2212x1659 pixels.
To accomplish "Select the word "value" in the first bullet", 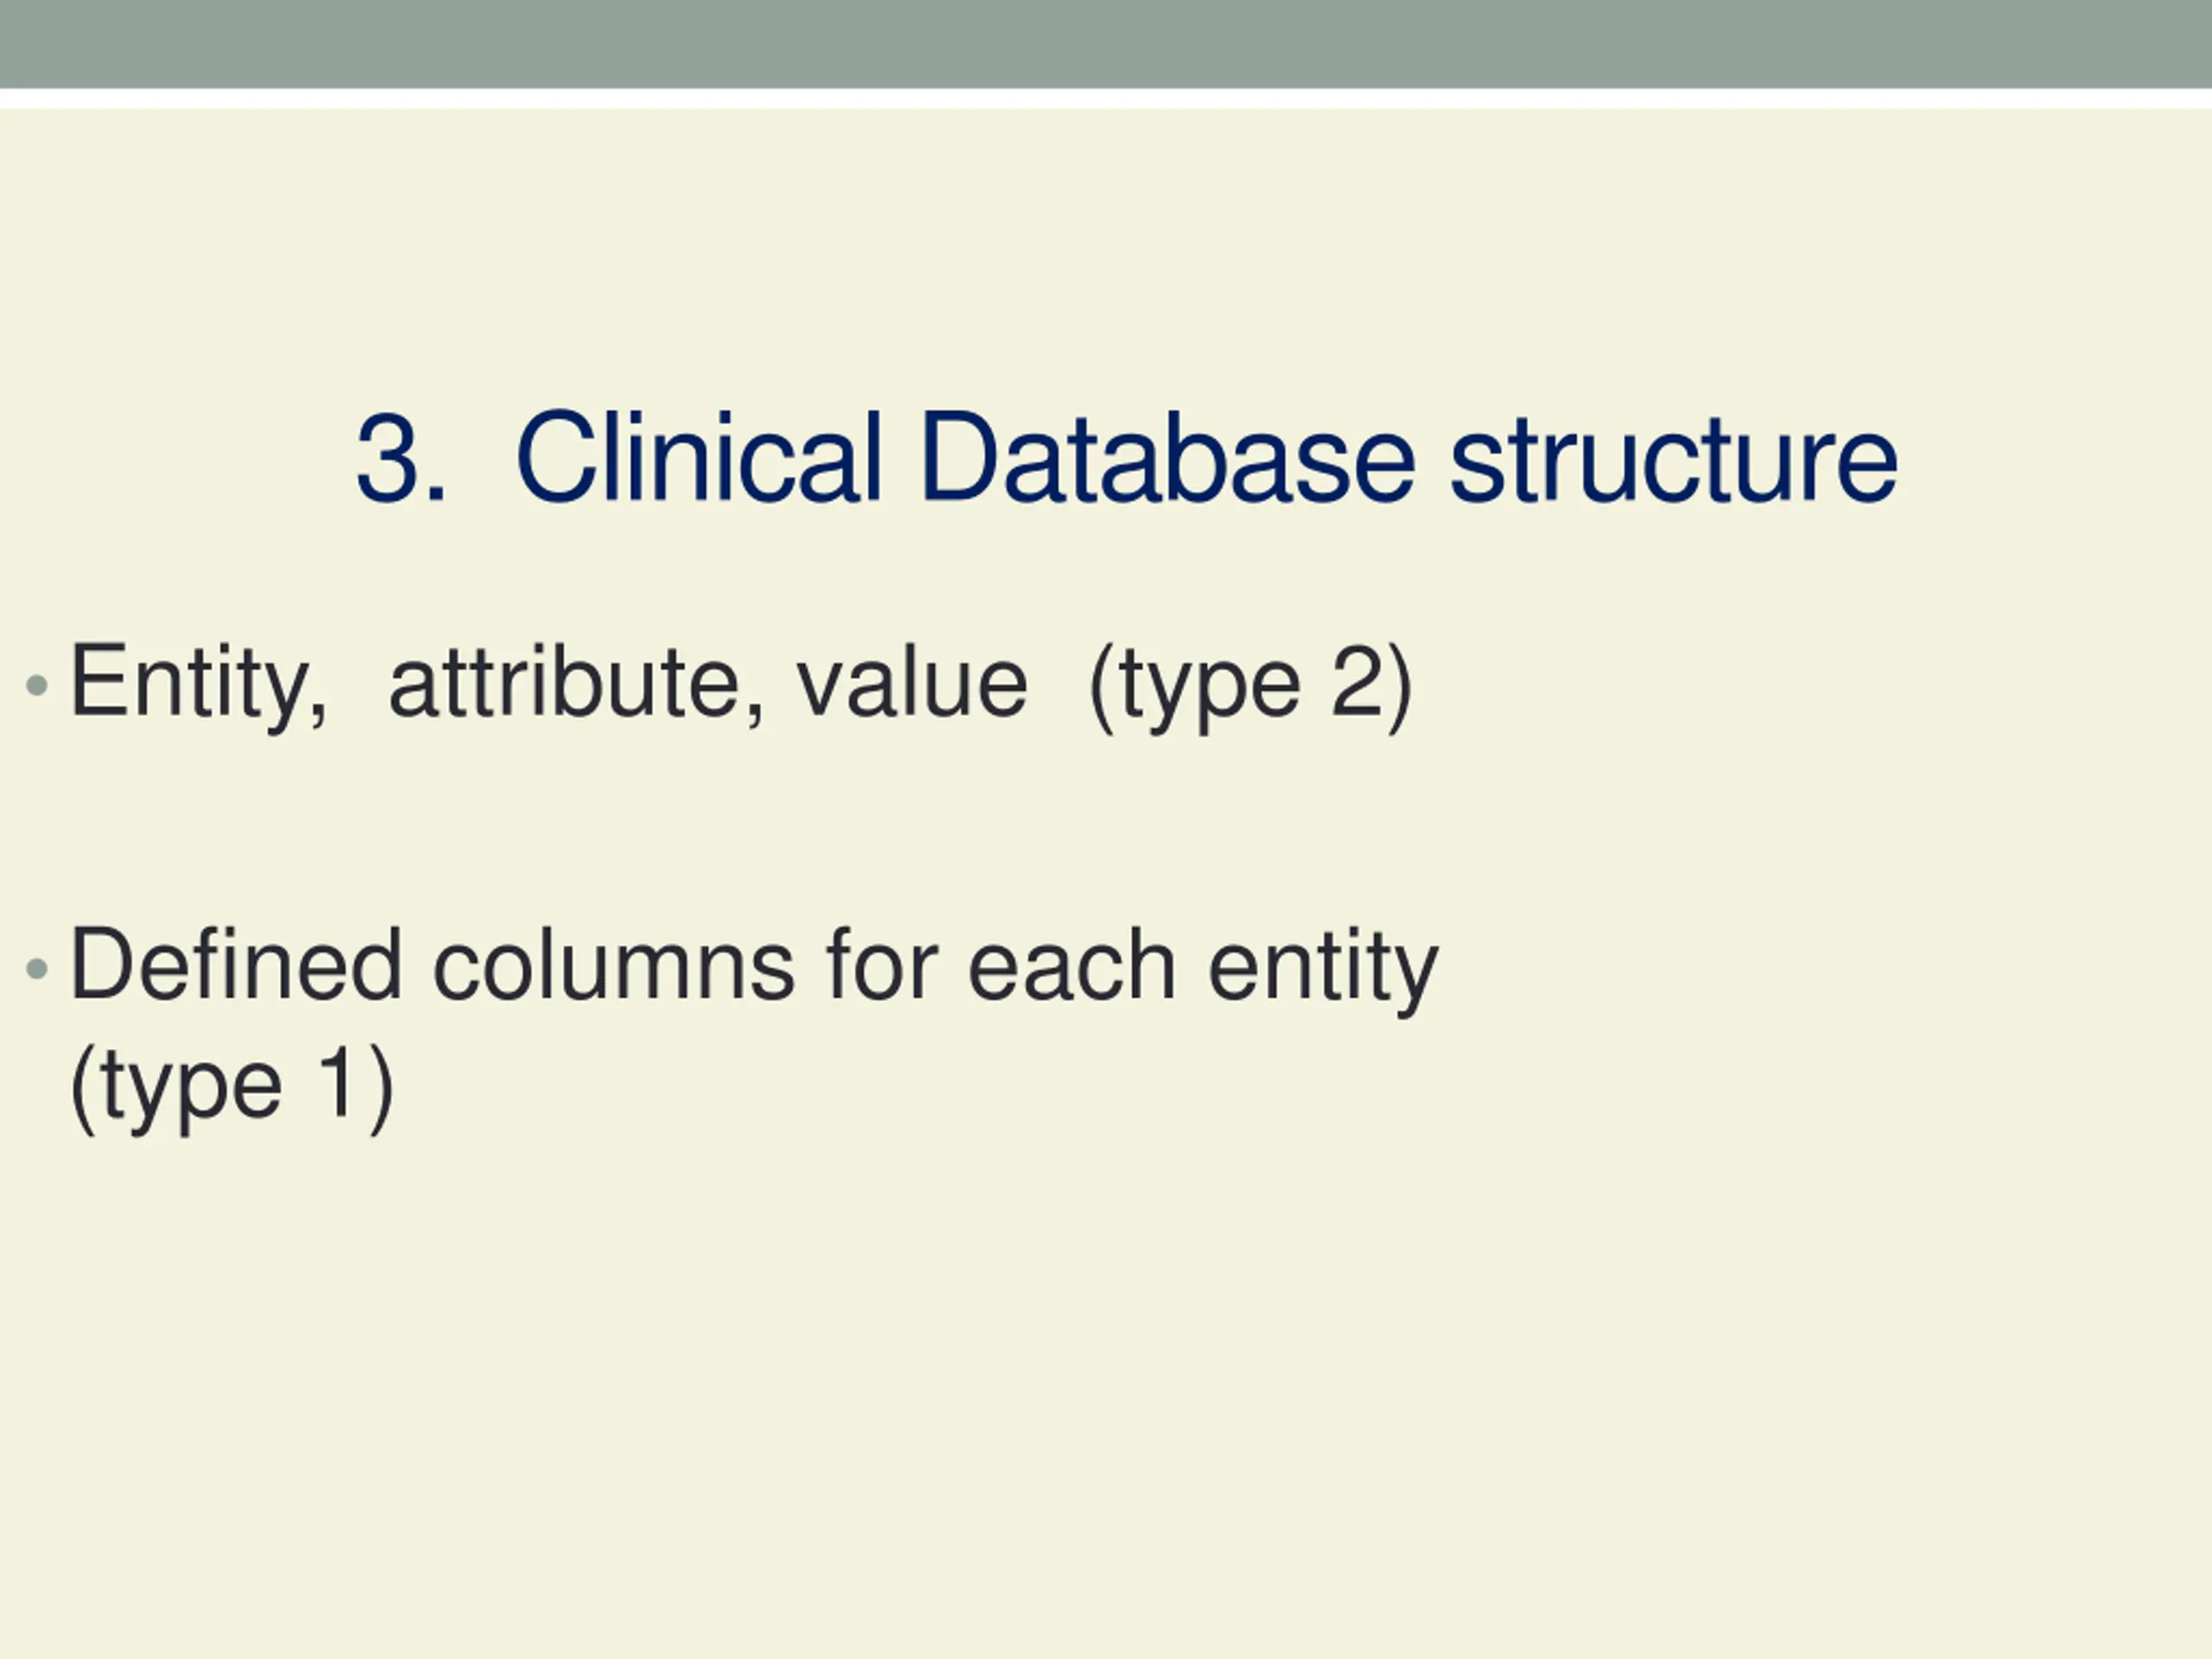I will point(912,684).
